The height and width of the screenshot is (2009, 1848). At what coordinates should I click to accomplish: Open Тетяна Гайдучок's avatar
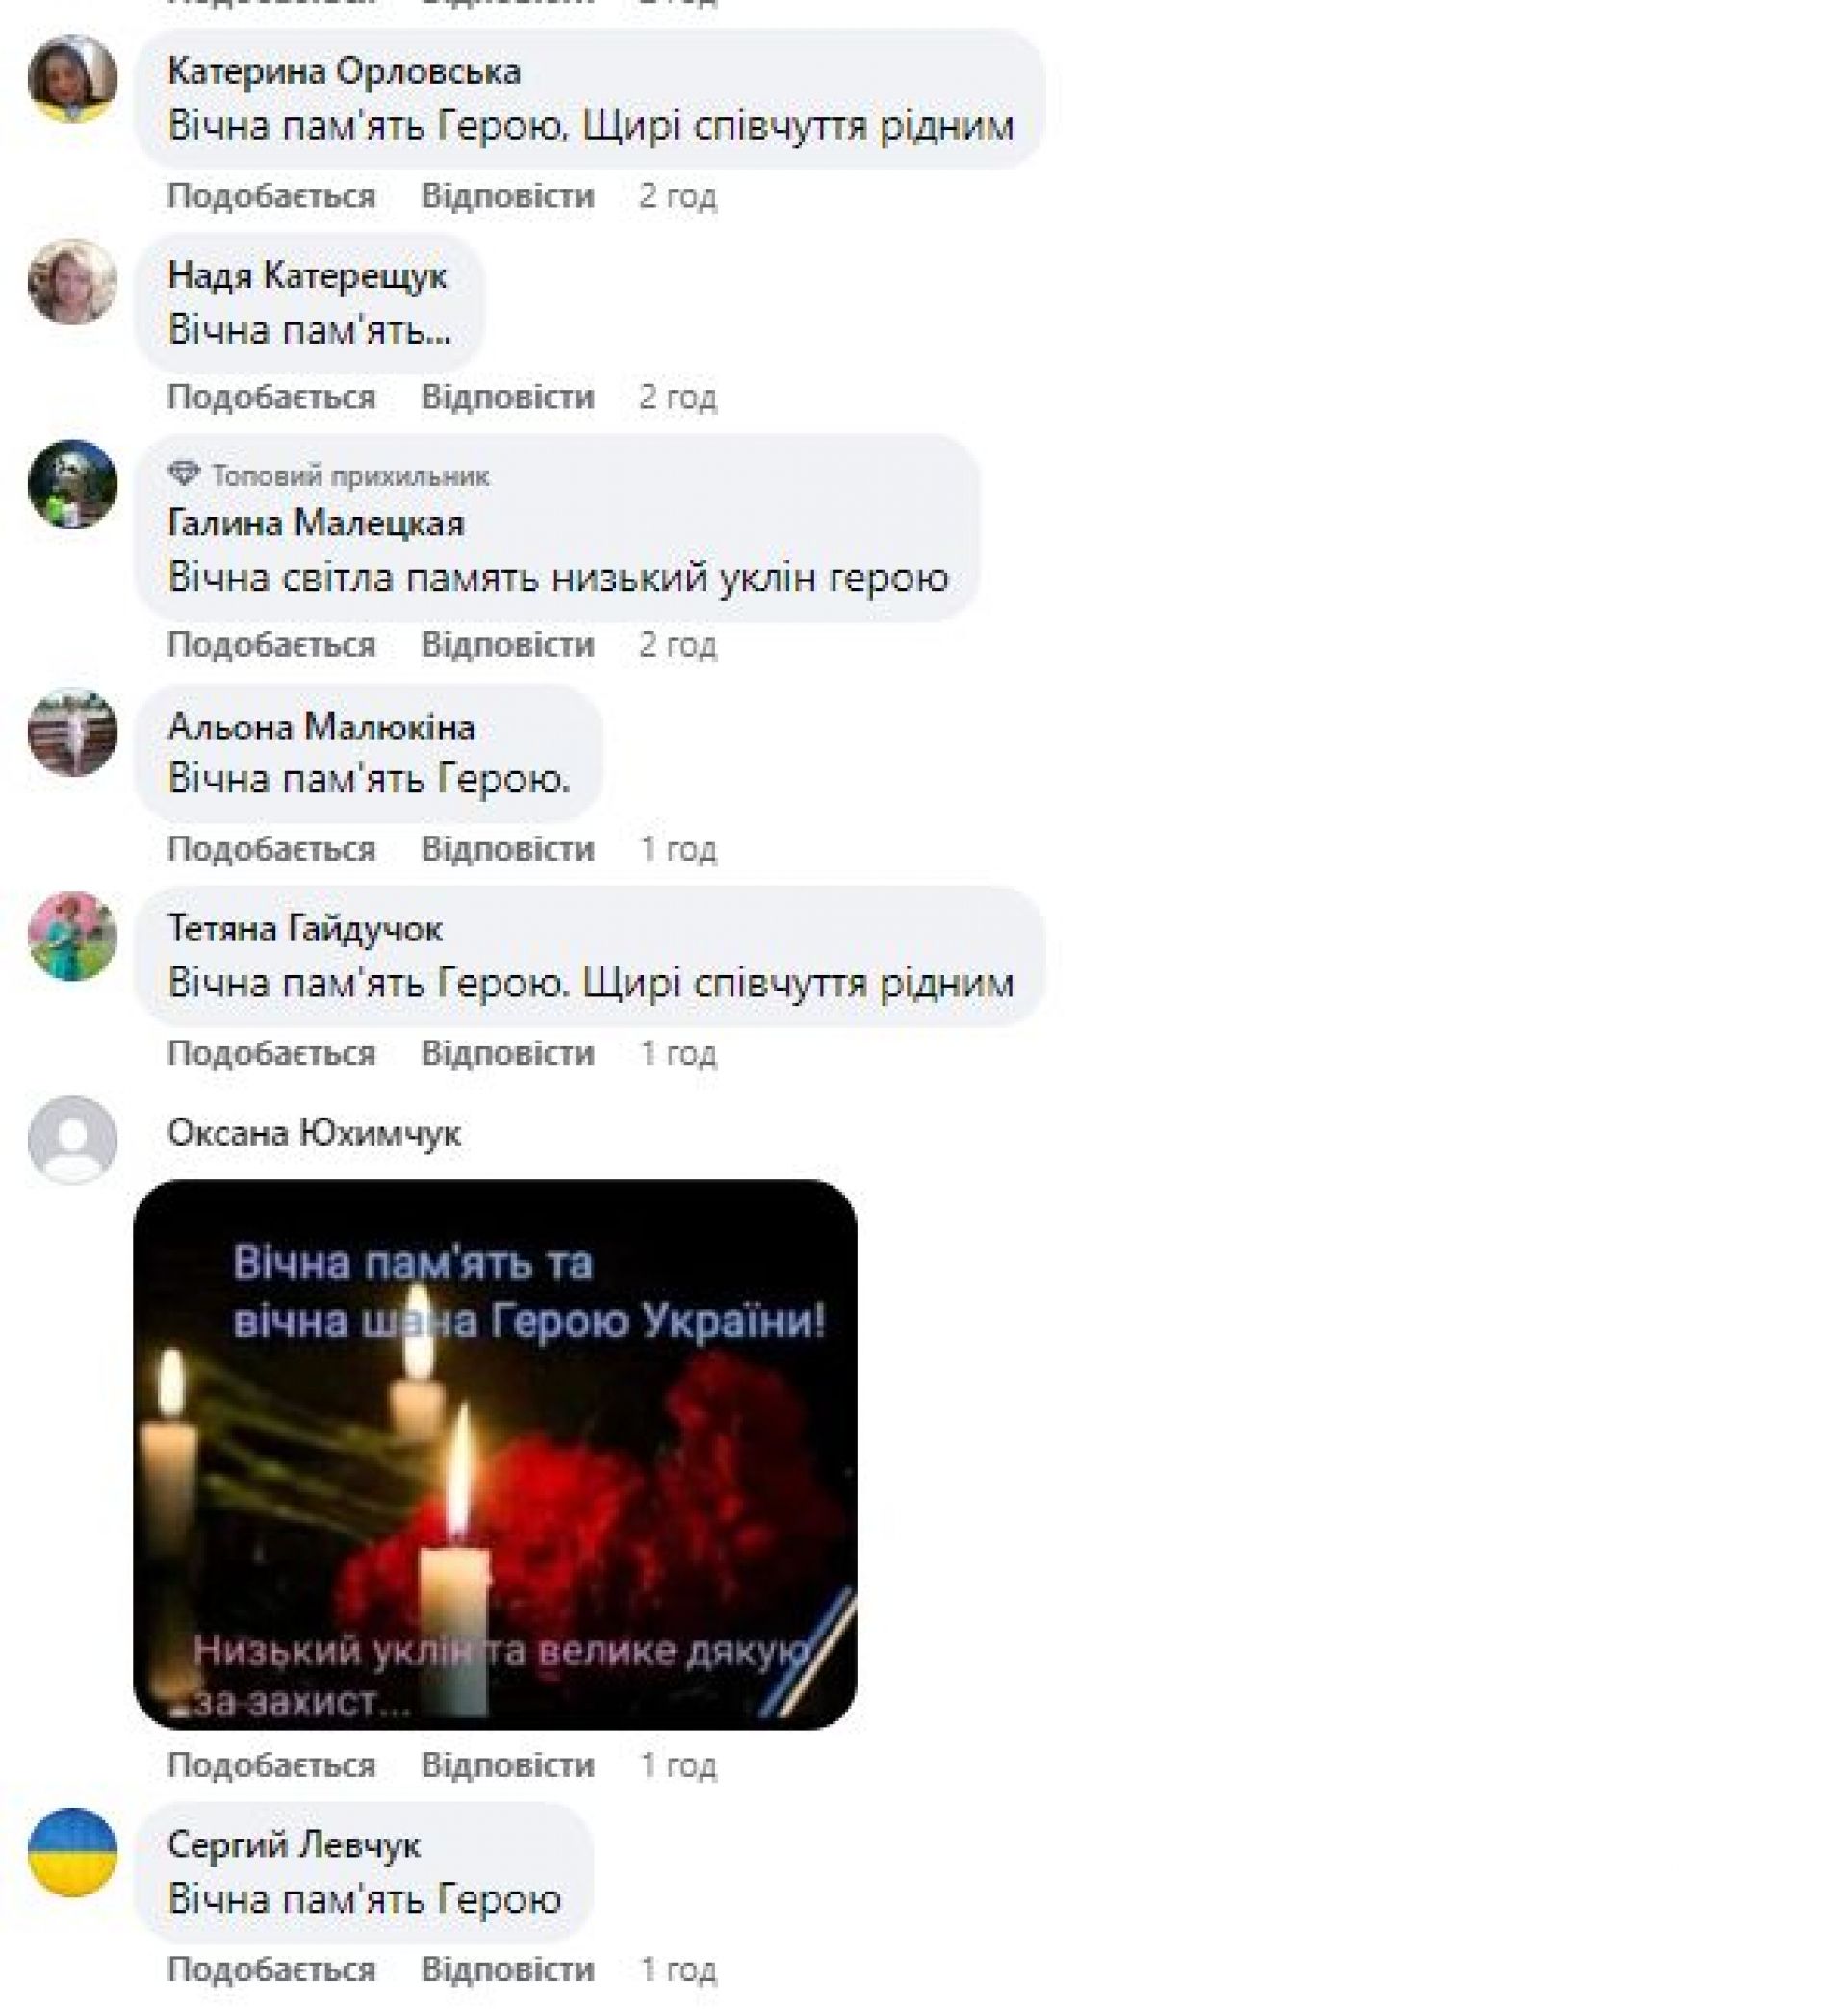tap(72, 936)
